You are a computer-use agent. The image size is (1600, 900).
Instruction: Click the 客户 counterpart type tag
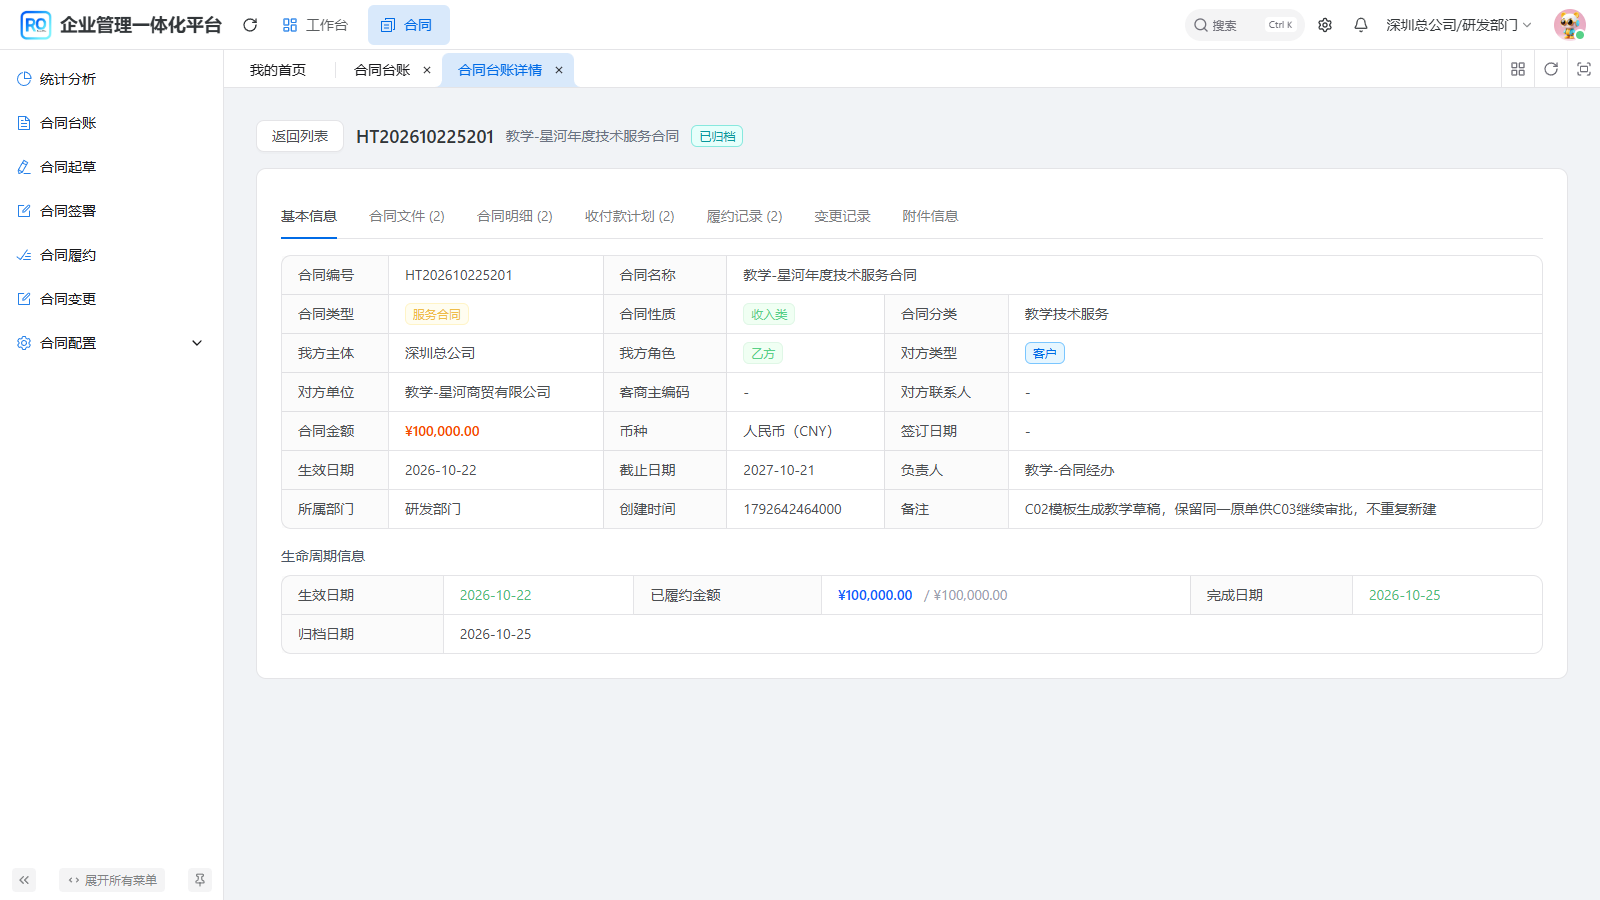pos(1045,353)
